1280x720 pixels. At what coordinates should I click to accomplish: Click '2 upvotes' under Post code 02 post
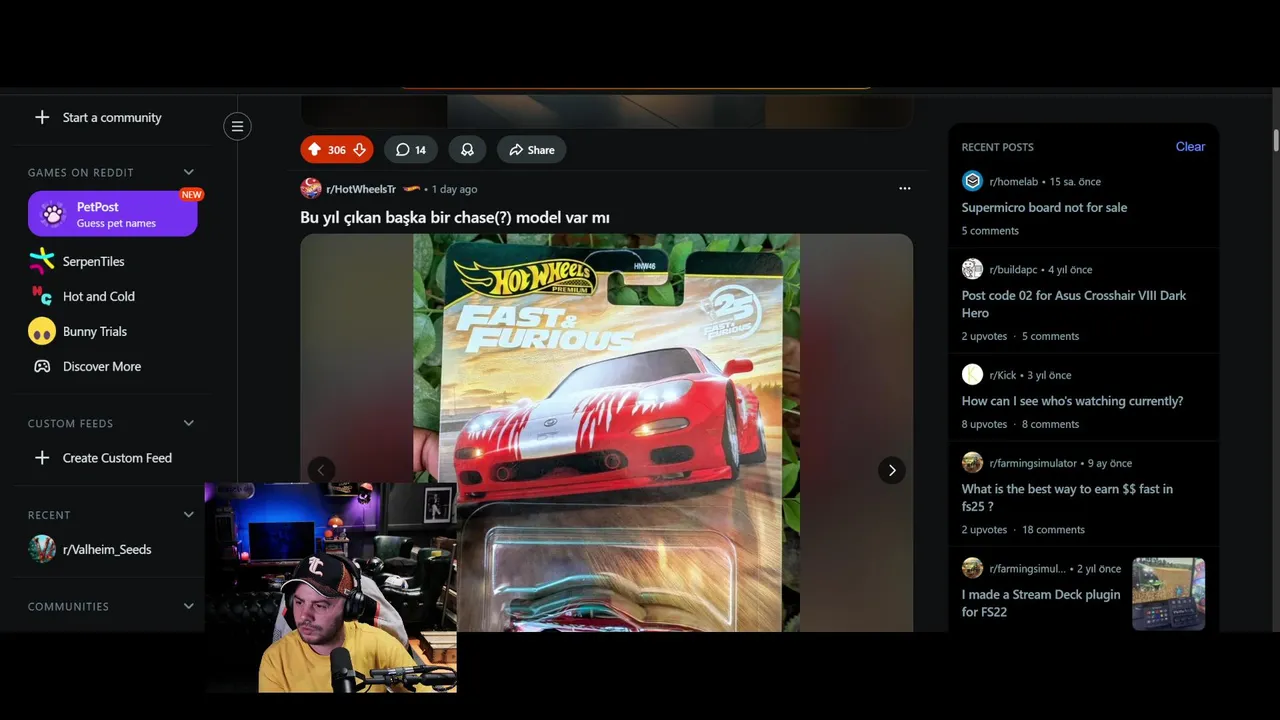(x=984, y=336)
